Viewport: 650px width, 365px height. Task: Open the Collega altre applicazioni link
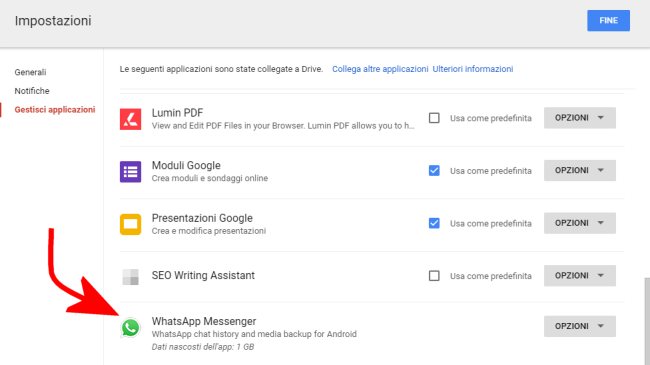[x=380, y=69]
